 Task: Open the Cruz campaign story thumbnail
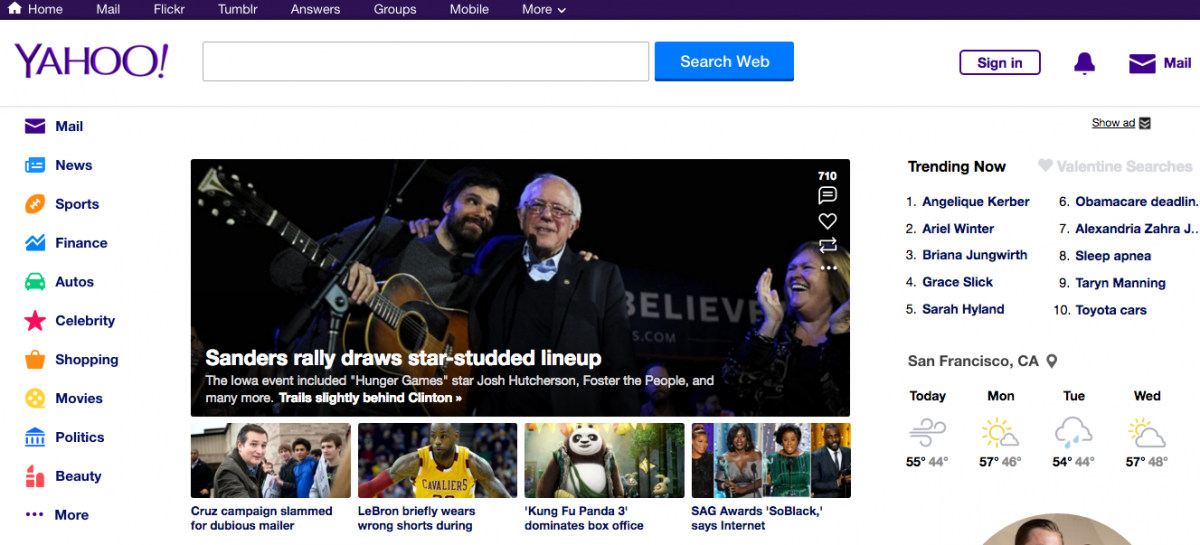(271, 460)
